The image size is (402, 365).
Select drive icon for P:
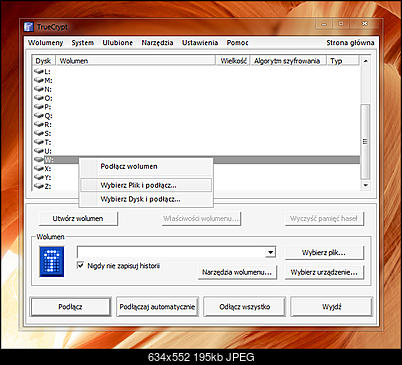coord(39,107)
